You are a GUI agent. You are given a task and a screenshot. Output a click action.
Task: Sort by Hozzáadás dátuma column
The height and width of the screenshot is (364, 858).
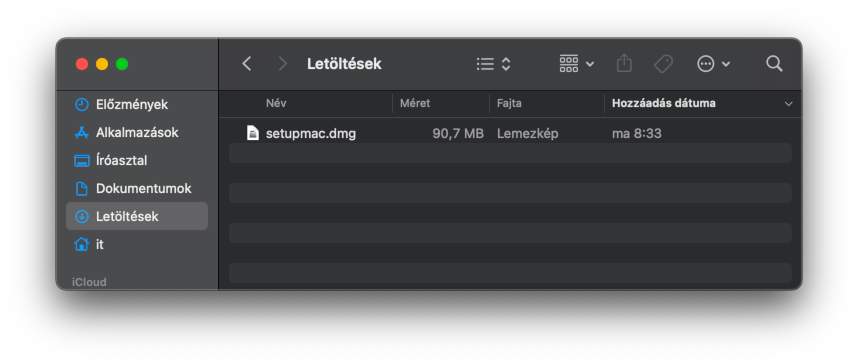[663, 103]
